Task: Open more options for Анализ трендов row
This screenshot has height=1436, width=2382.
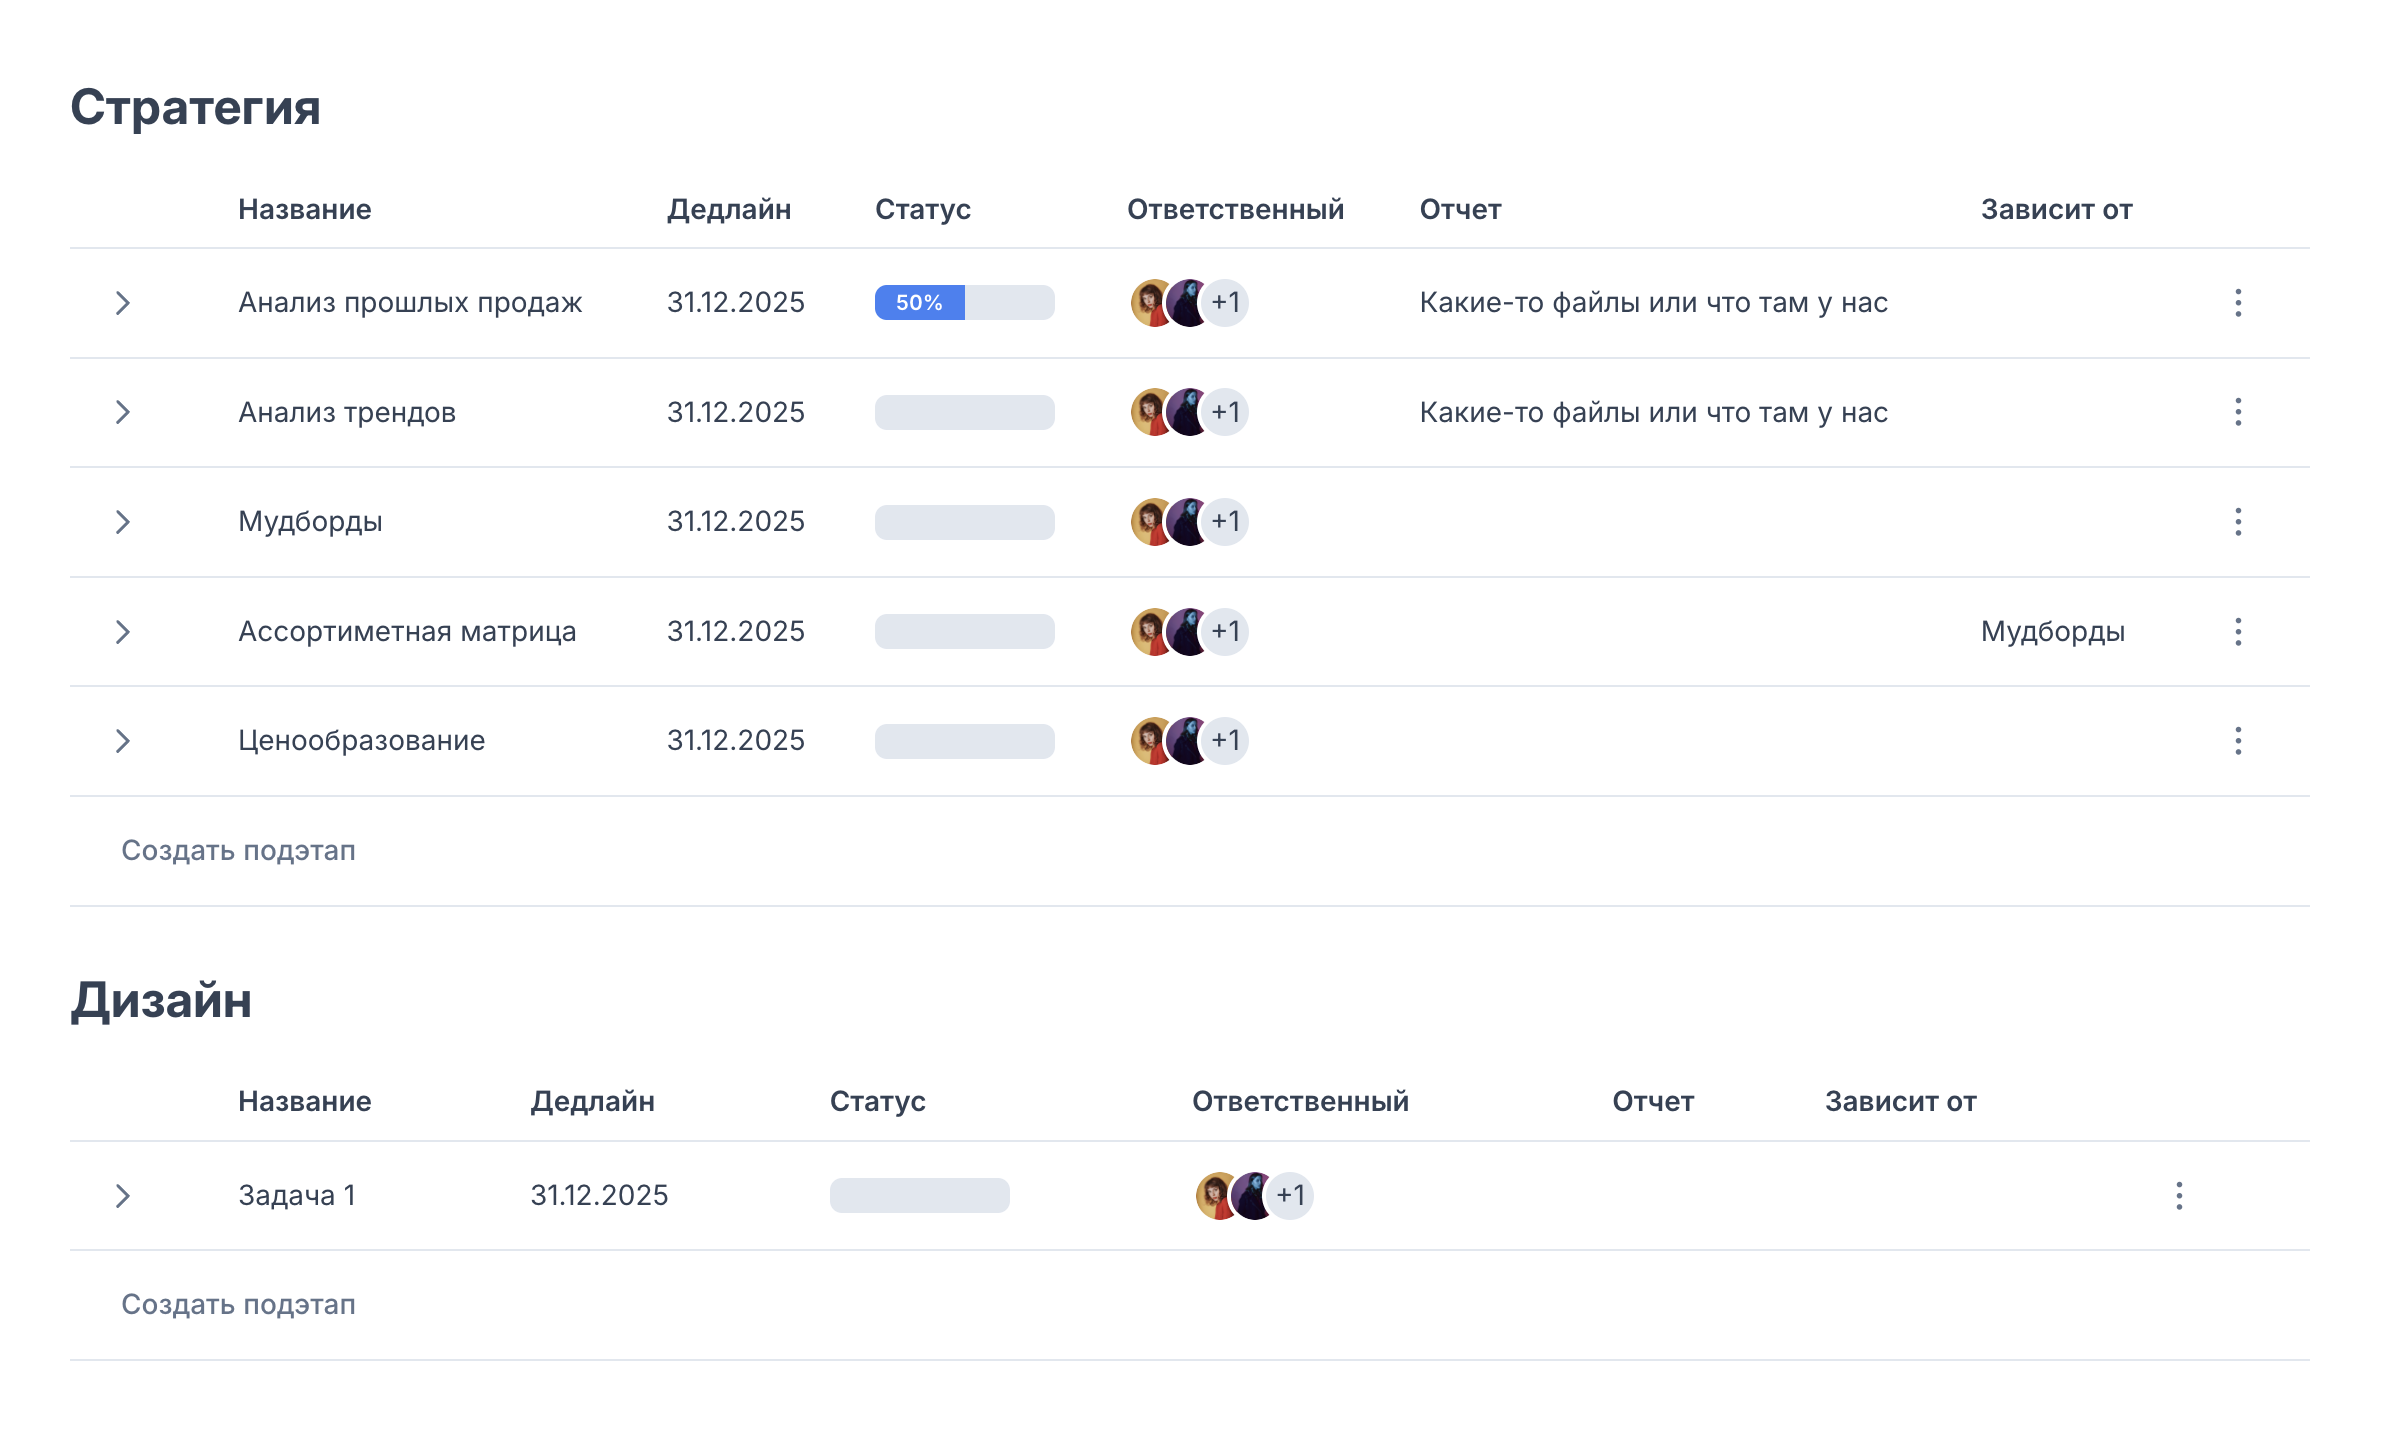Action: point(2238,412)
